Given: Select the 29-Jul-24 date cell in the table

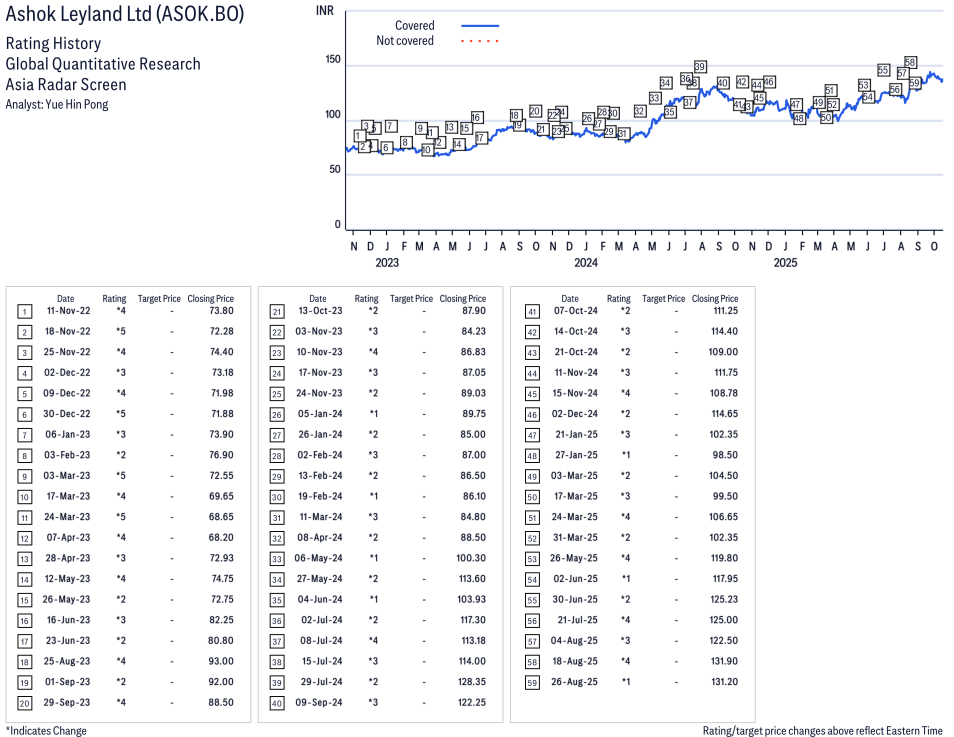Looking at the screenshot, I should click(x=322, y=682).
